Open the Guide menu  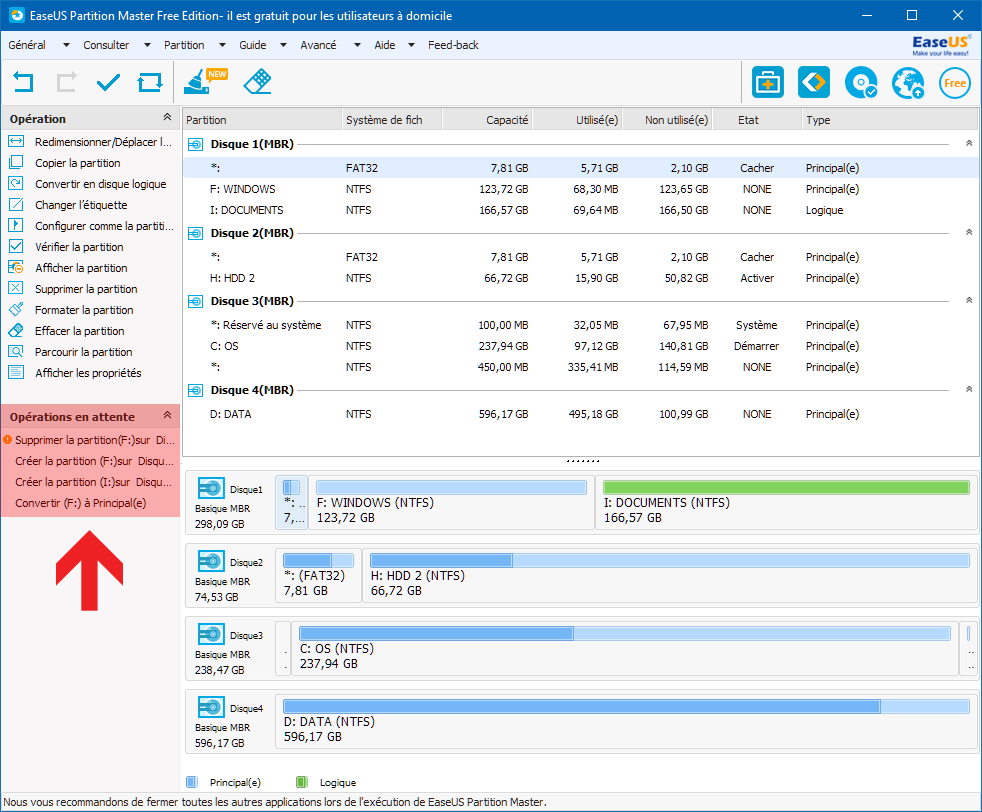[252, 45]
